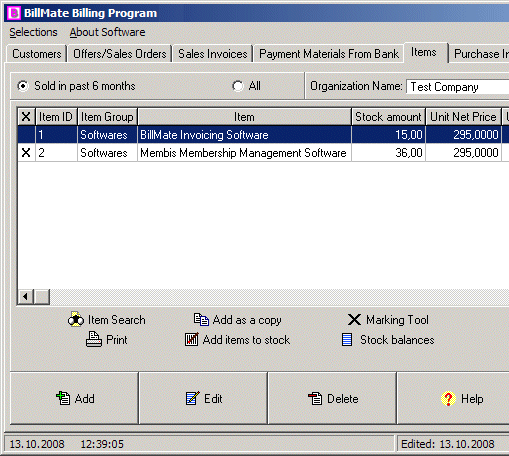Open the Sales Invoices tab
Screen dimensions: 509x456
(213, 54)
